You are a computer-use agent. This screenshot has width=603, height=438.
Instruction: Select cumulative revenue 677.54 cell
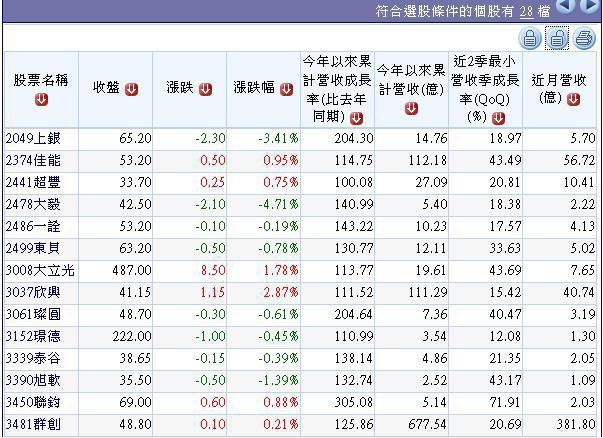point(411,425)
